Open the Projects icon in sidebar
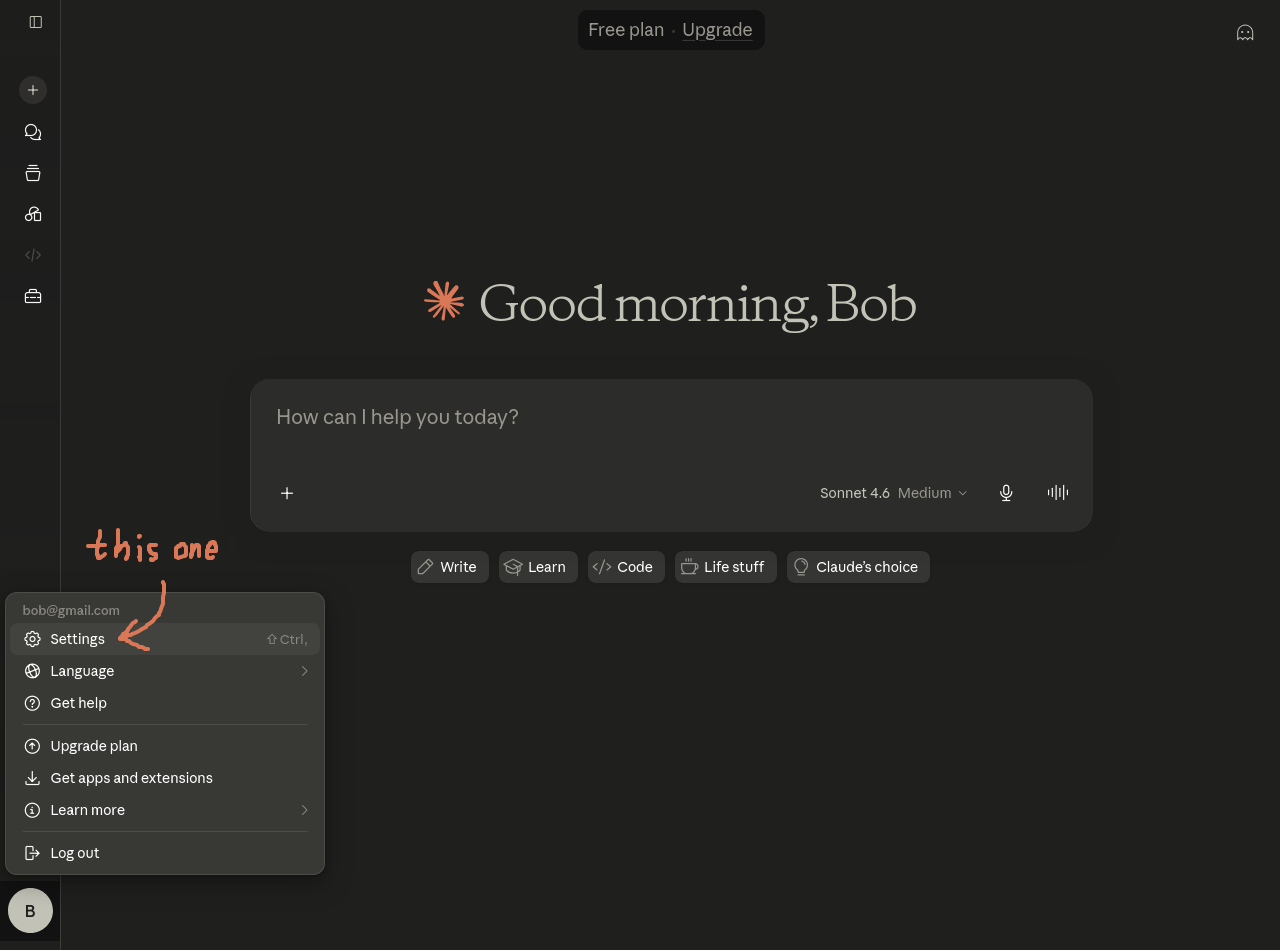 tap(33, 173)
